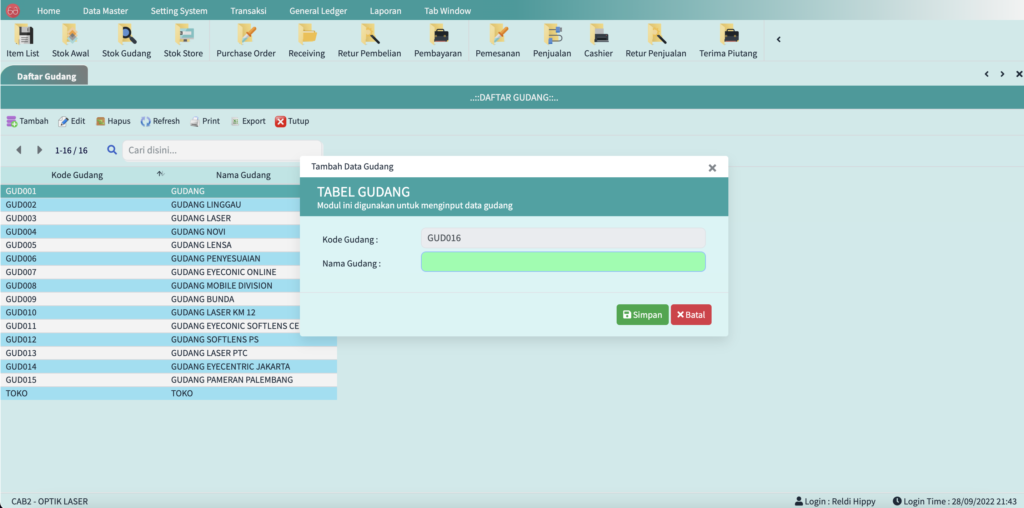Open the Receiving module icon
Viewport: 1024px width, 508px height.
(x=306, y=40)
